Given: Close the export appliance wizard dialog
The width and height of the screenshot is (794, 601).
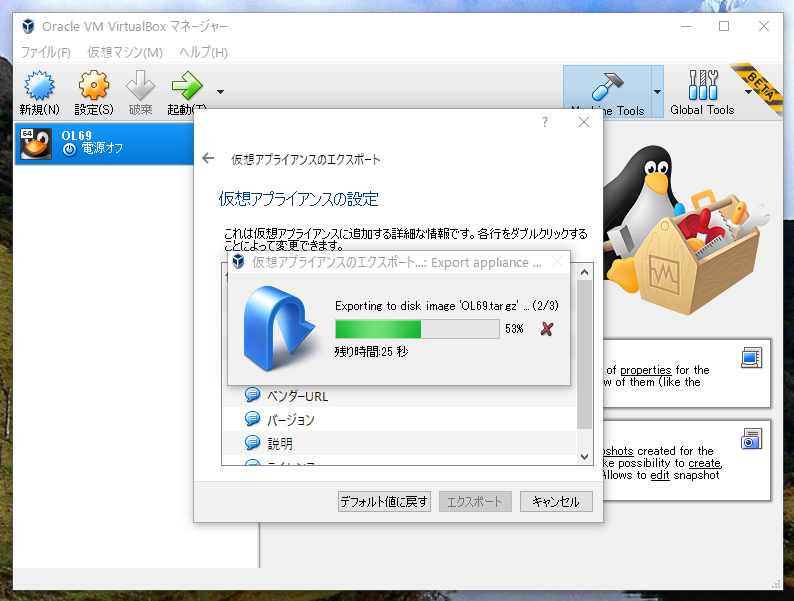Looking at the screenshot, I should point(584,122).
